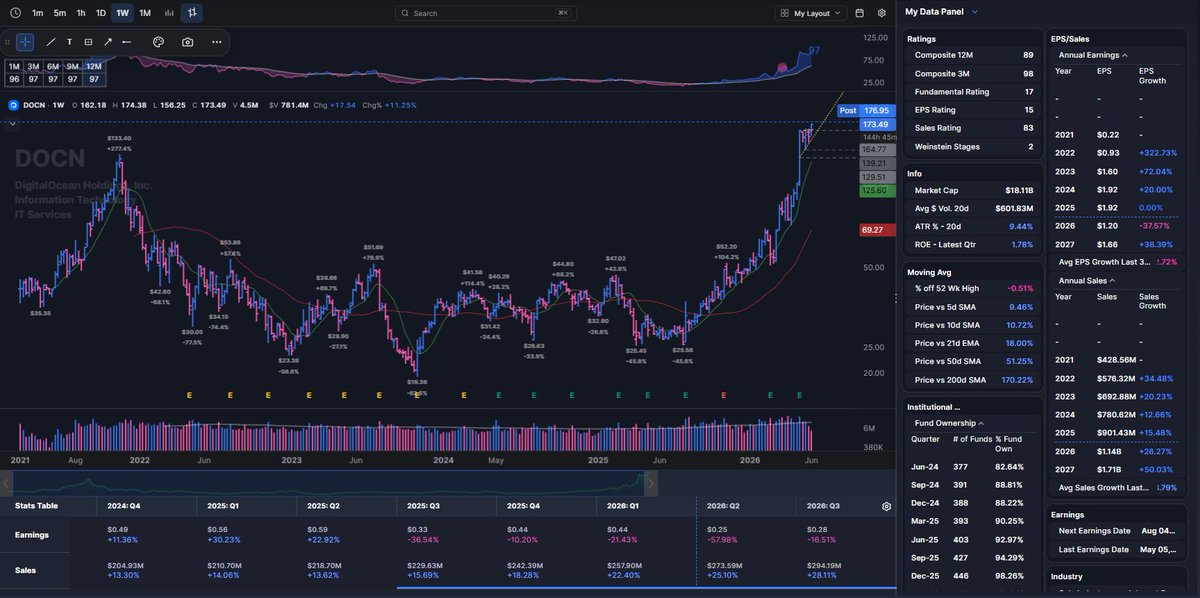Screen dimensions: 1200x598
Task: Click the Price vs 200d SMA row
Action: (973, 380)
